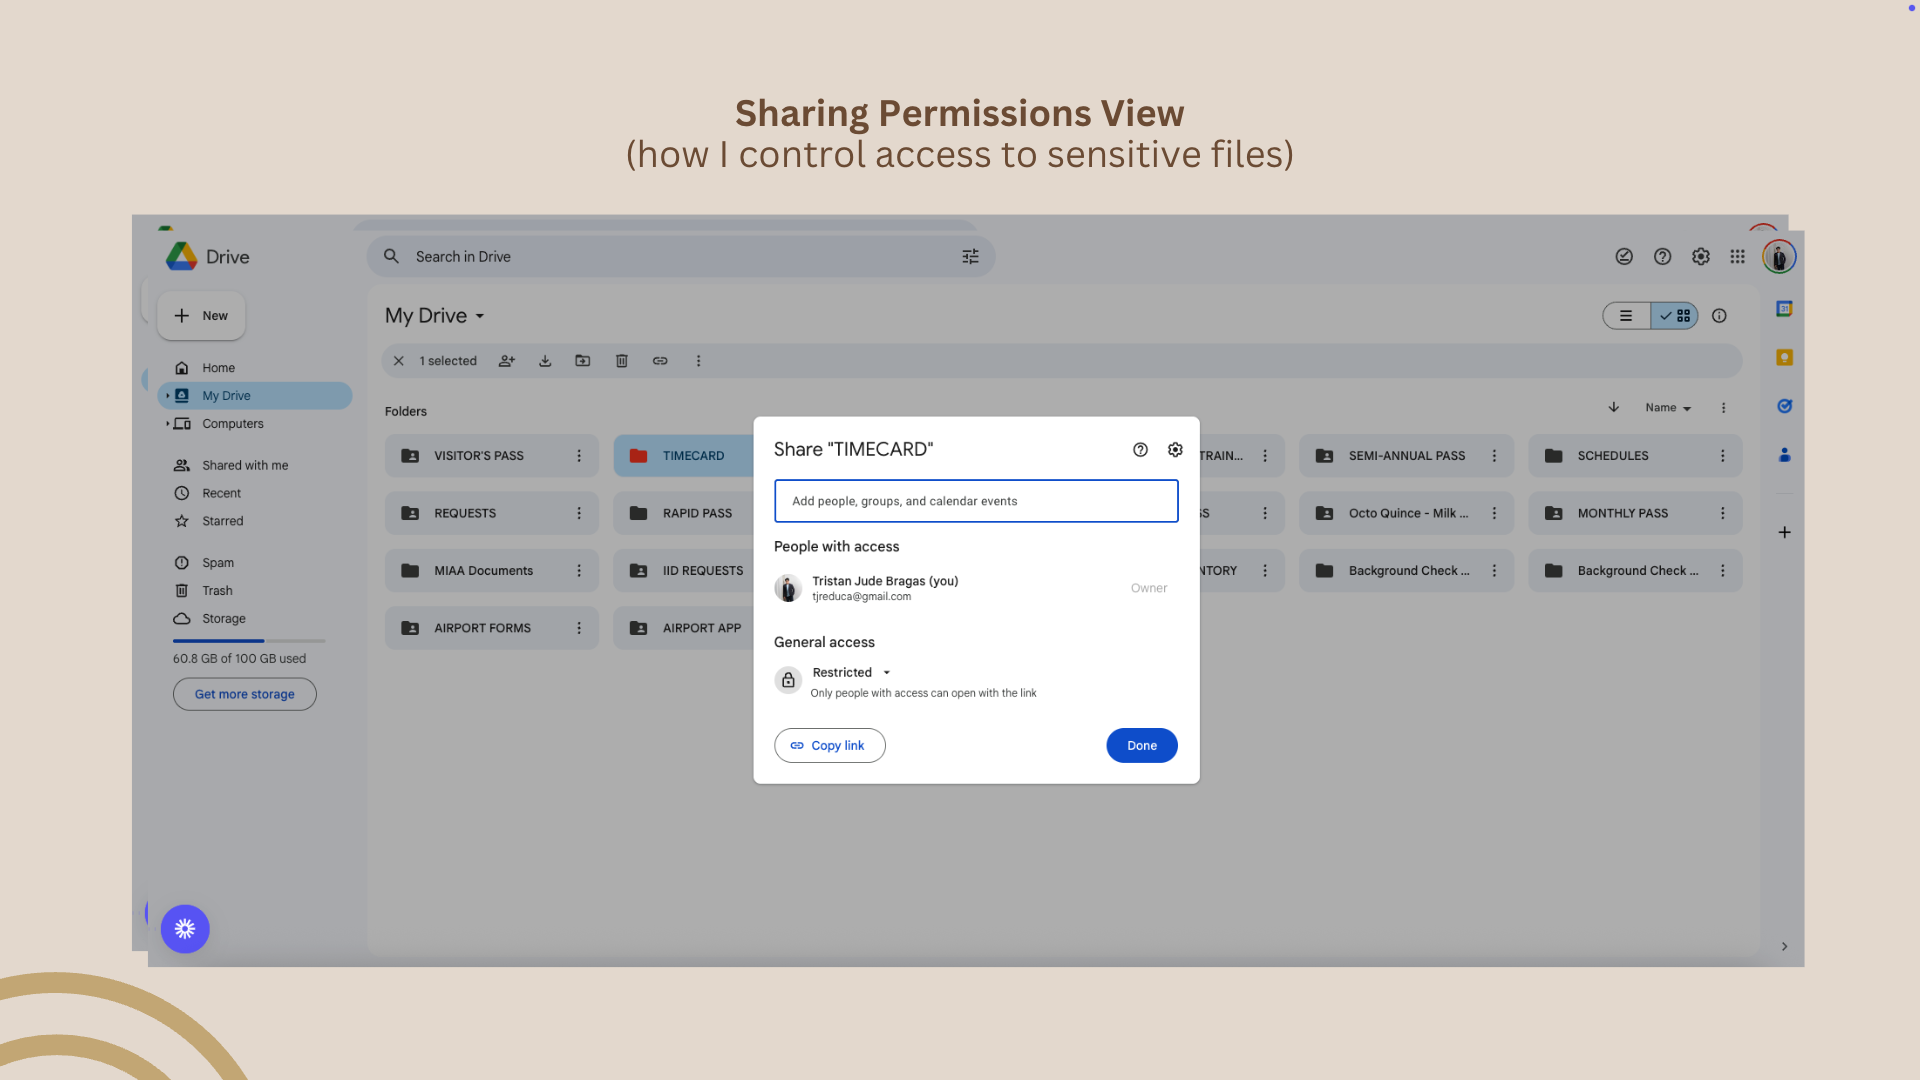This screenshot has height=1080, width=1920.
Task: Download the selected folder
Action: [545, 361]
